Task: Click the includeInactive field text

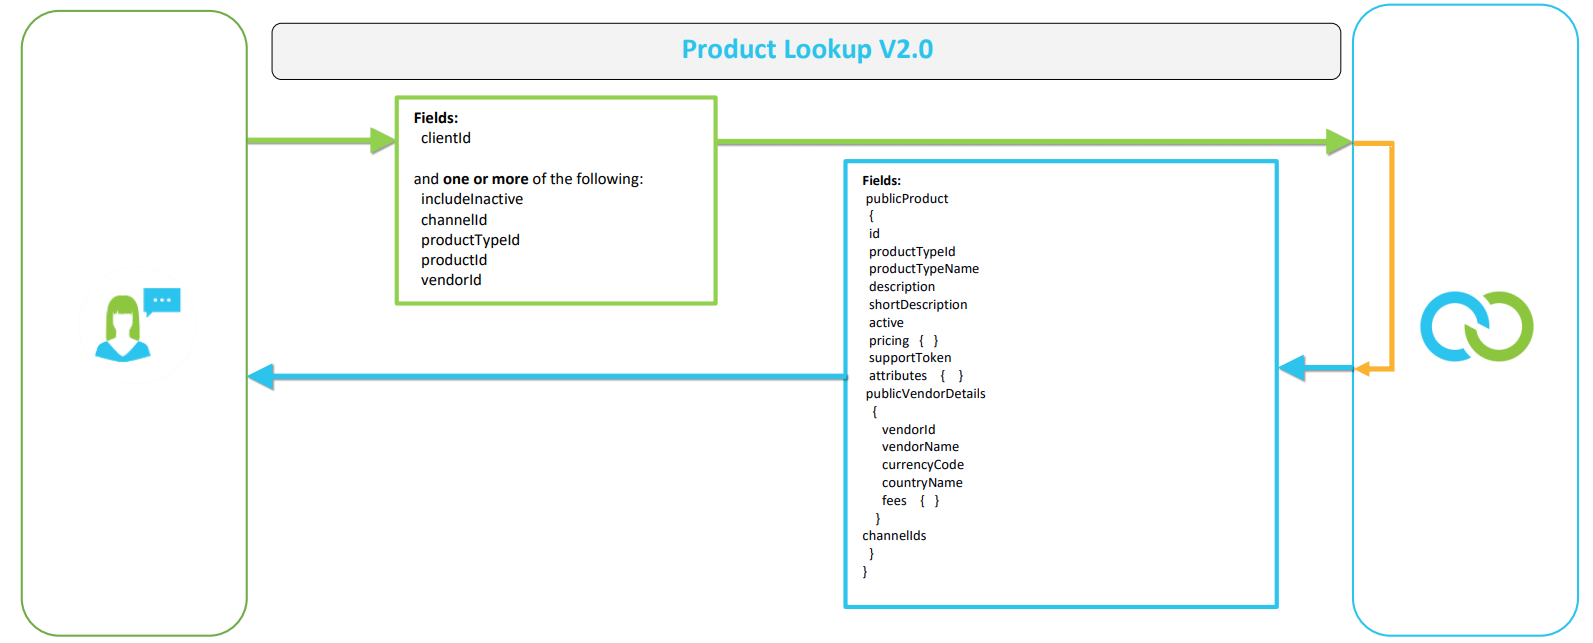Action: pyautogui.click(x=472, y=199)
